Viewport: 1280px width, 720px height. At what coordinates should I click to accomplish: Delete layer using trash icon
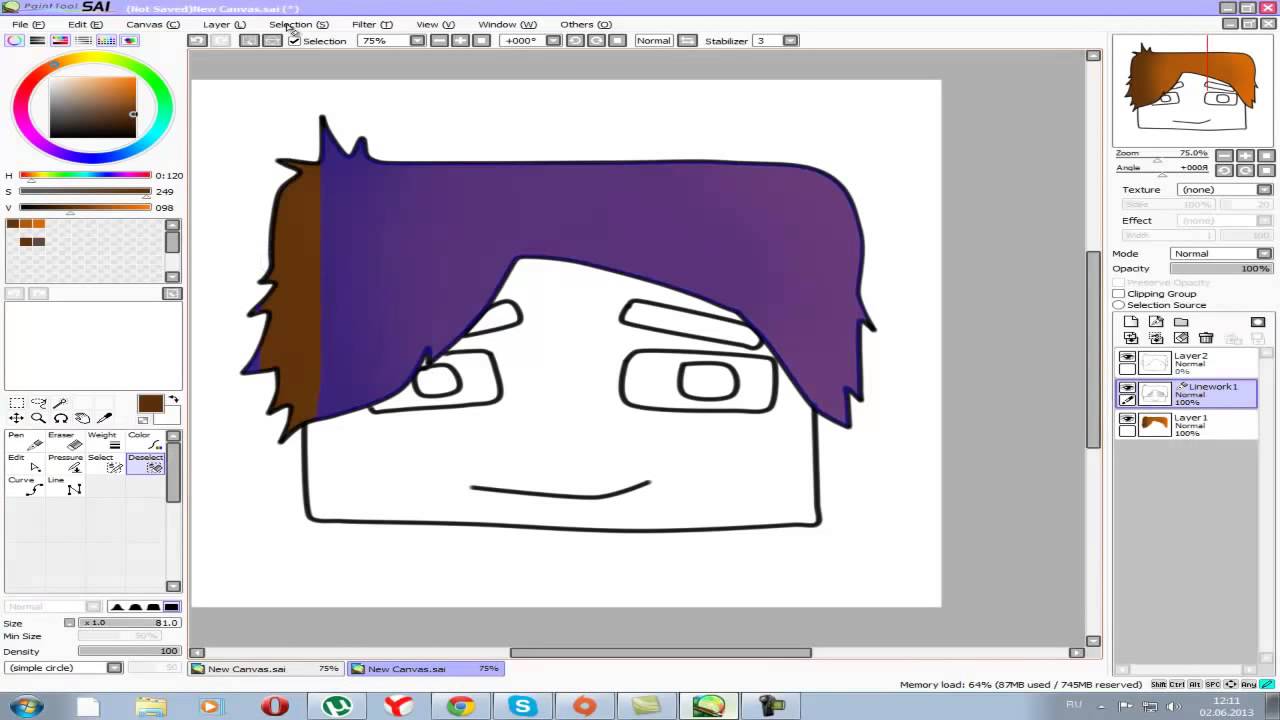pyautogui.click(x=1206, y=338)
